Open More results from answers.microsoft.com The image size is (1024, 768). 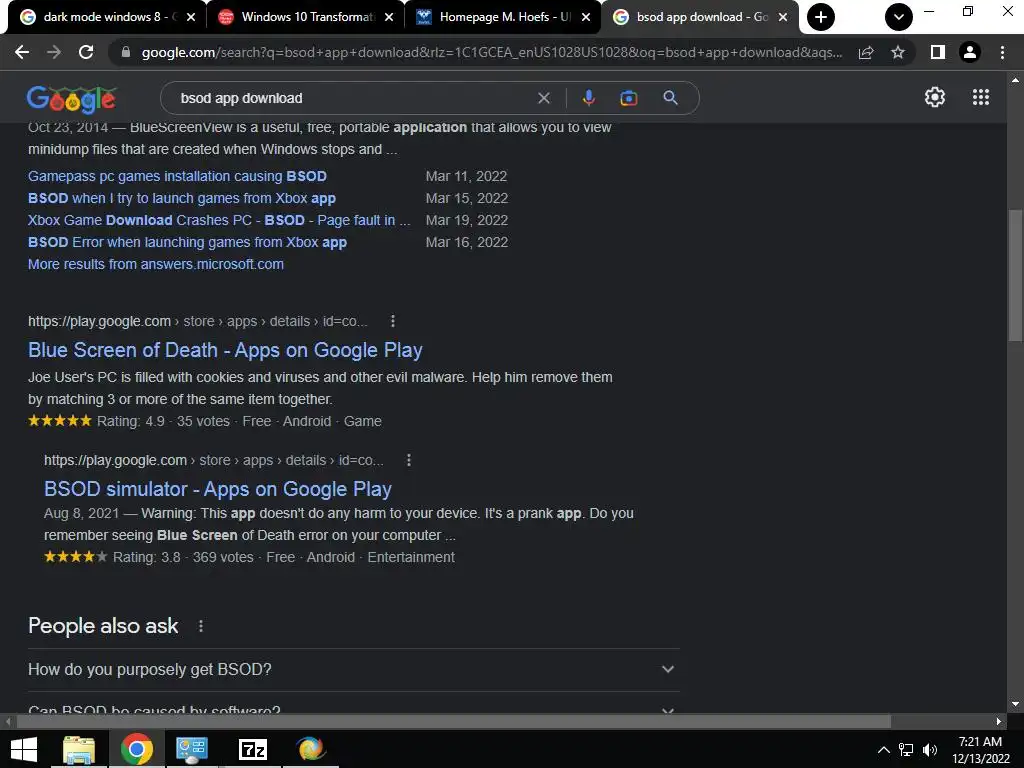pos(156,264)
